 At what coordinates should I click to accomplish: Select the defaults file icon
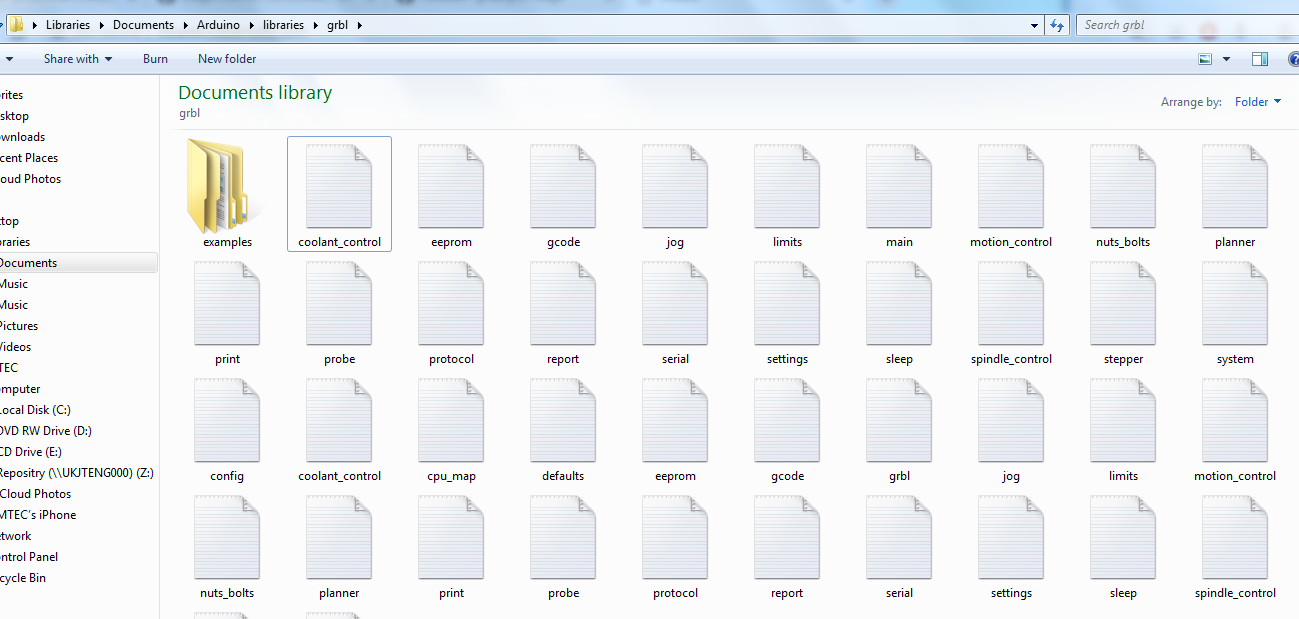click(x=563, y=422)
